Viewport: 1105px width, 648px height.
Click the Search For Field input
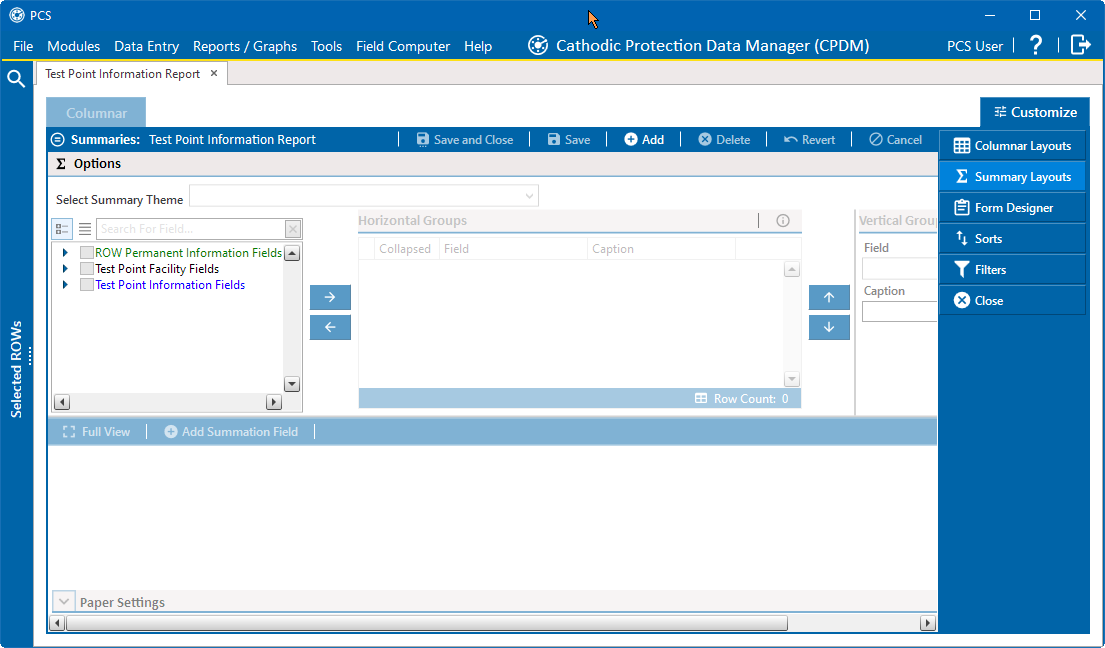click(x=190, y=229)
